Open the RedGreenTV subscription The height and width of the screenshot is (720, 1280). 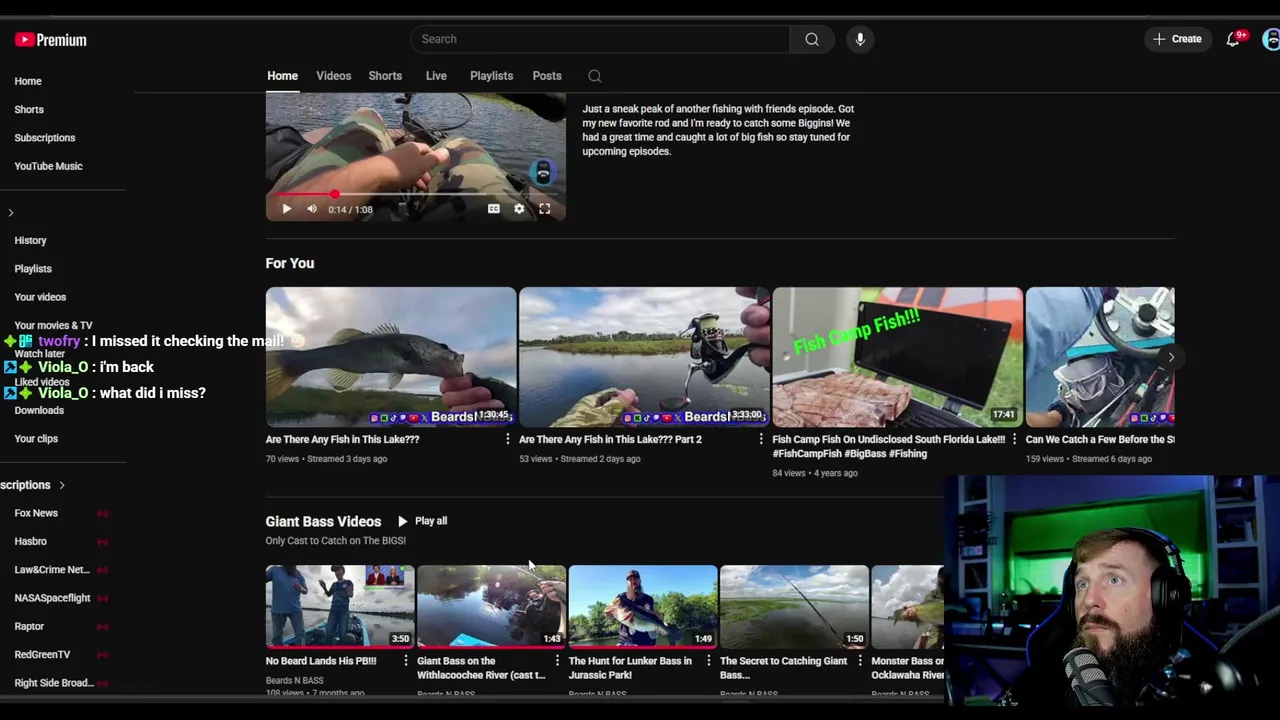coord(42,654)
